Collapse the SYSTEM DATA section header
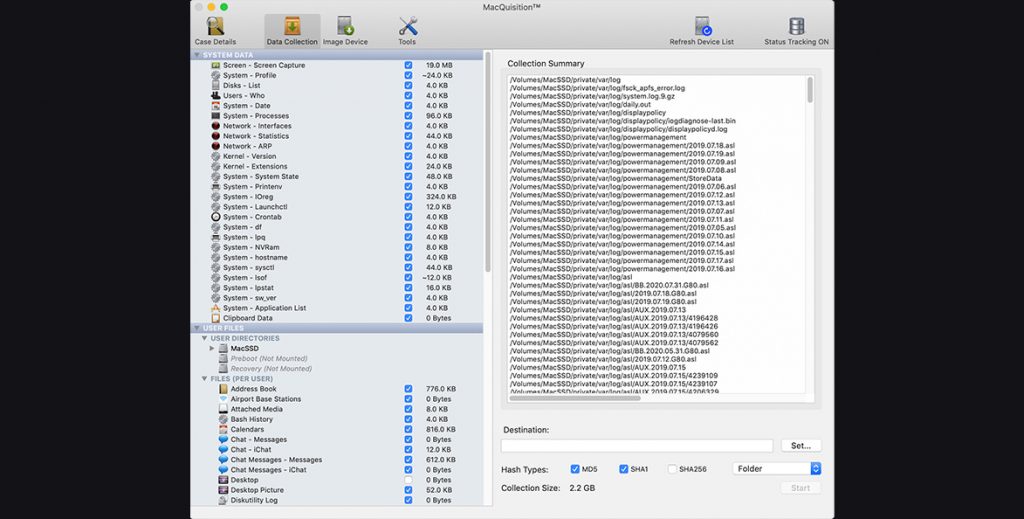The height and width of the screenshot is (519, 1024). 197,55
